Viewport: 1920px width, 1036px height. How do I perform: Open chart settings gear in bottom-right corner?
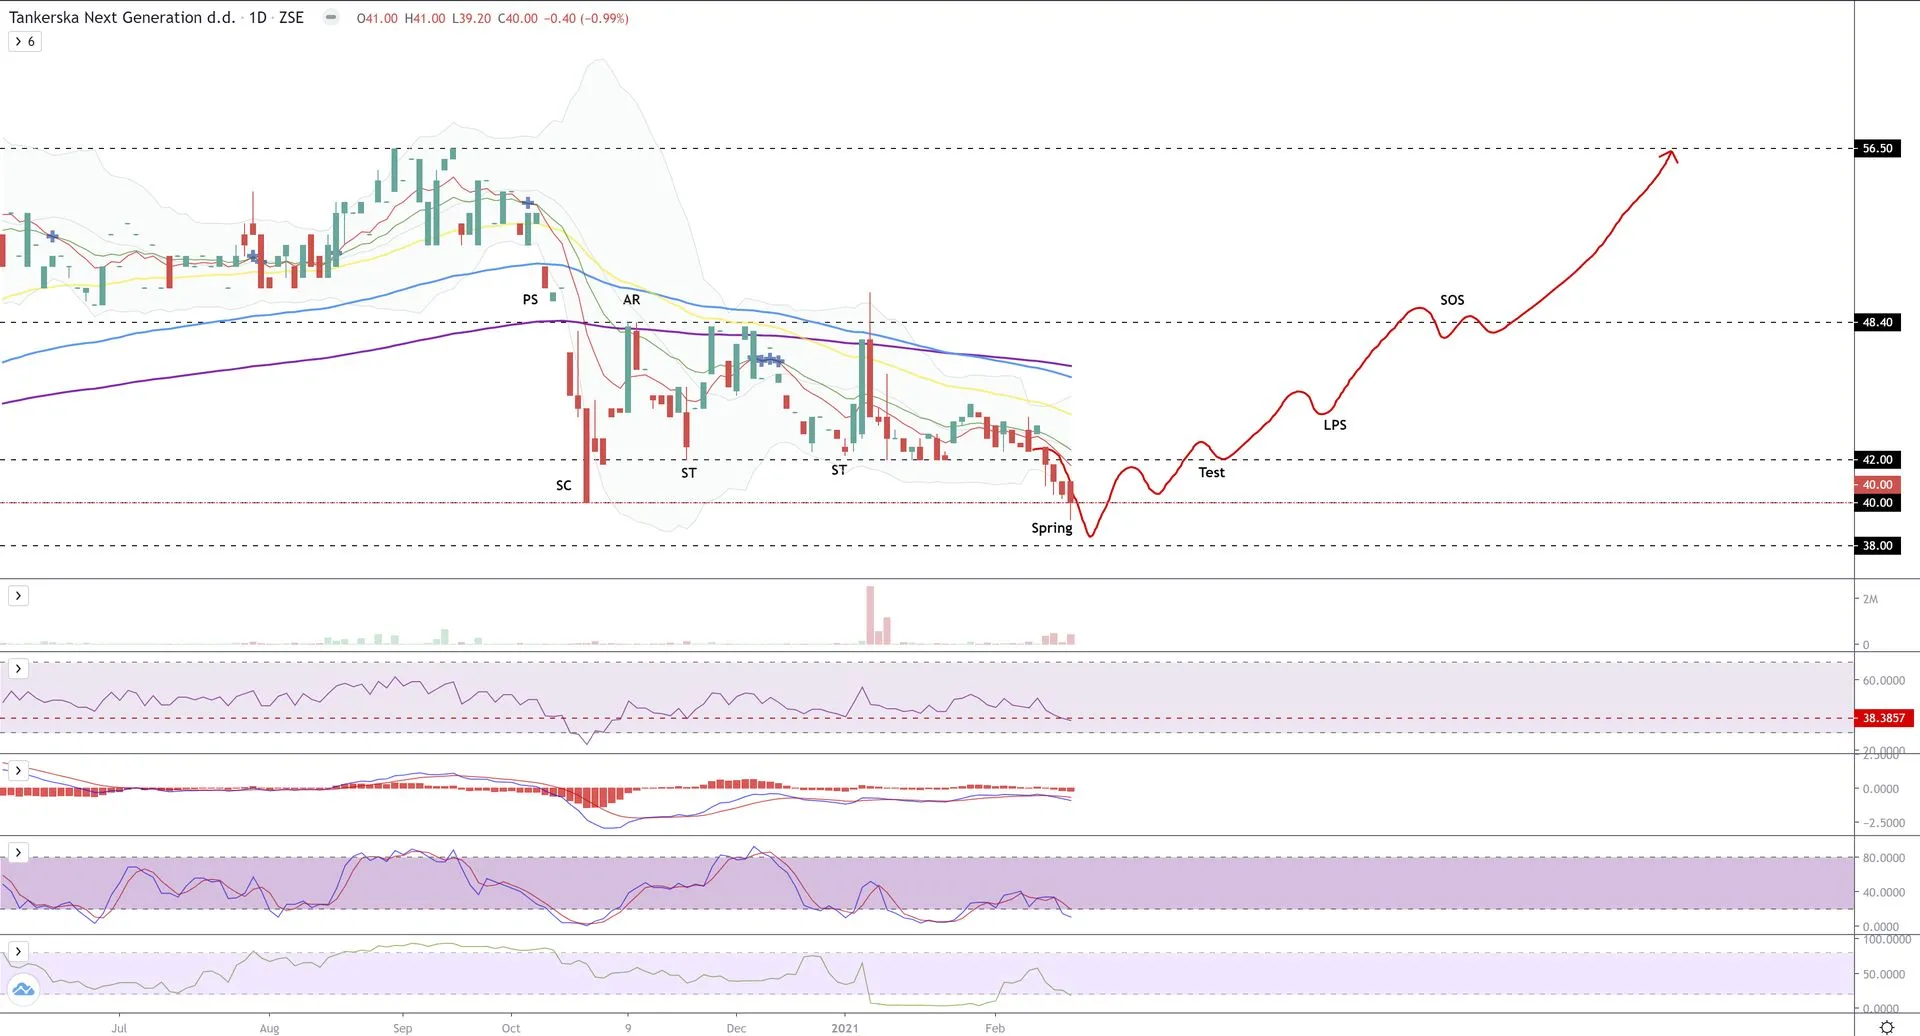[1887, 1027]
